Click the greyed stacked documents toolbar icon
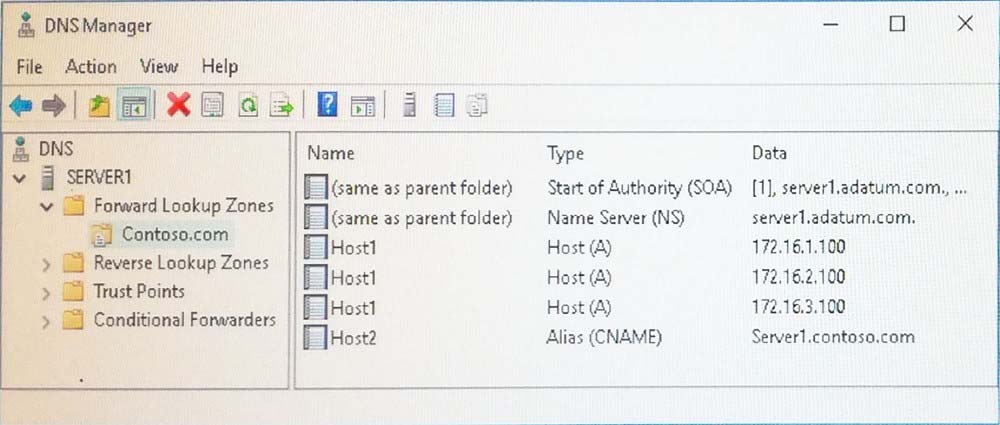 pyautogui.click(x=476, y=105)
